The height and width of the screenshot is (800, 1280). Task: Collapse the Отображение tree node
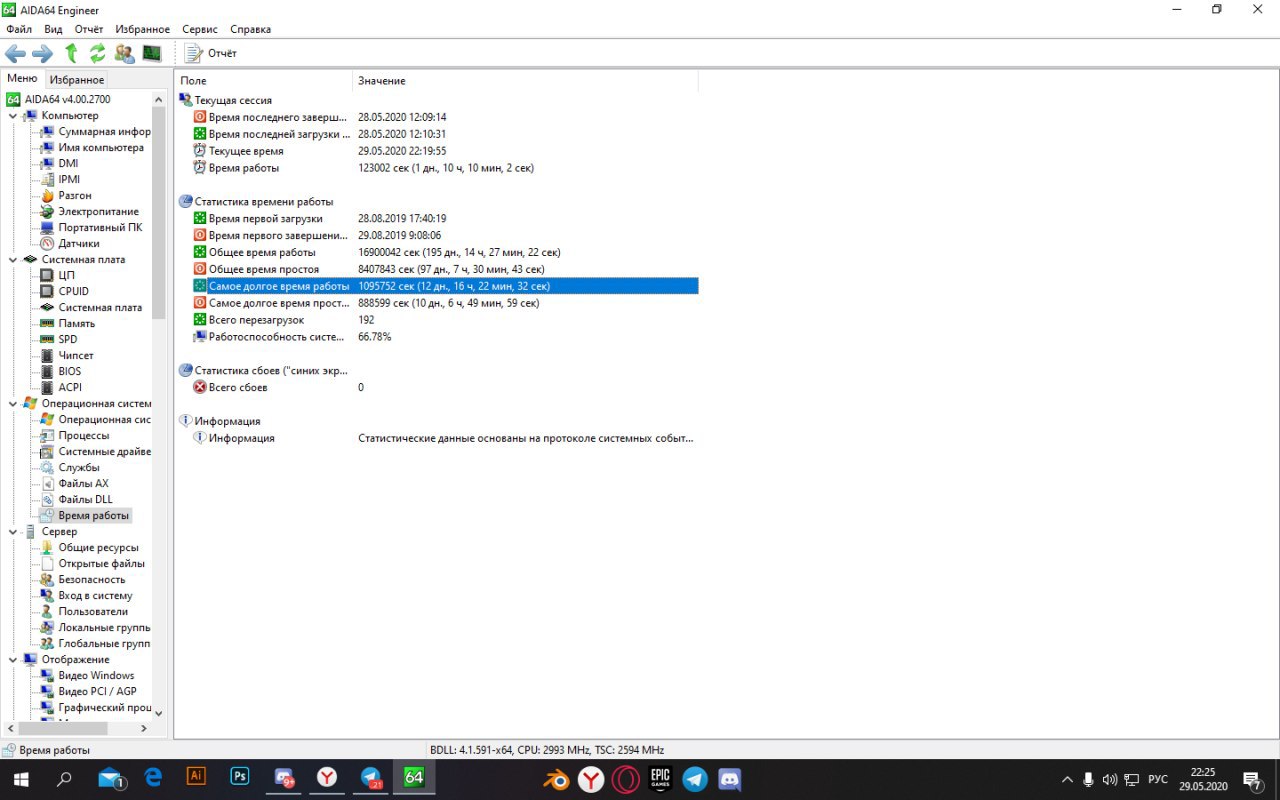(13, 660)
